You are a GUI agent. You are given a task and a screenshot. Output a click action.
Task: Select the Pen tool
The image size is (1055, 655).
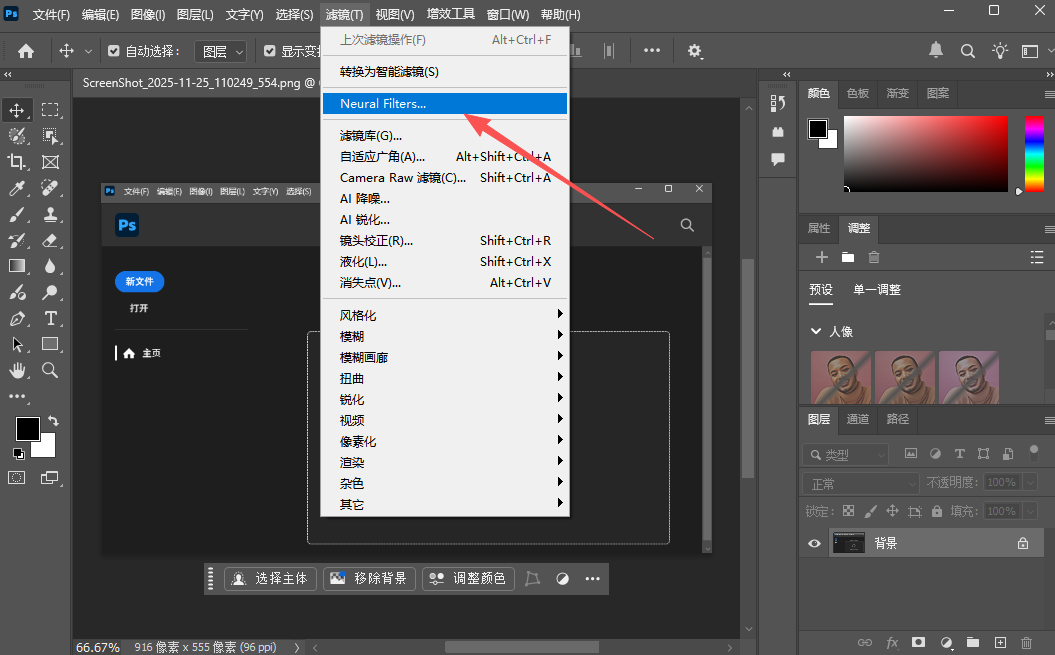(17, 318)
